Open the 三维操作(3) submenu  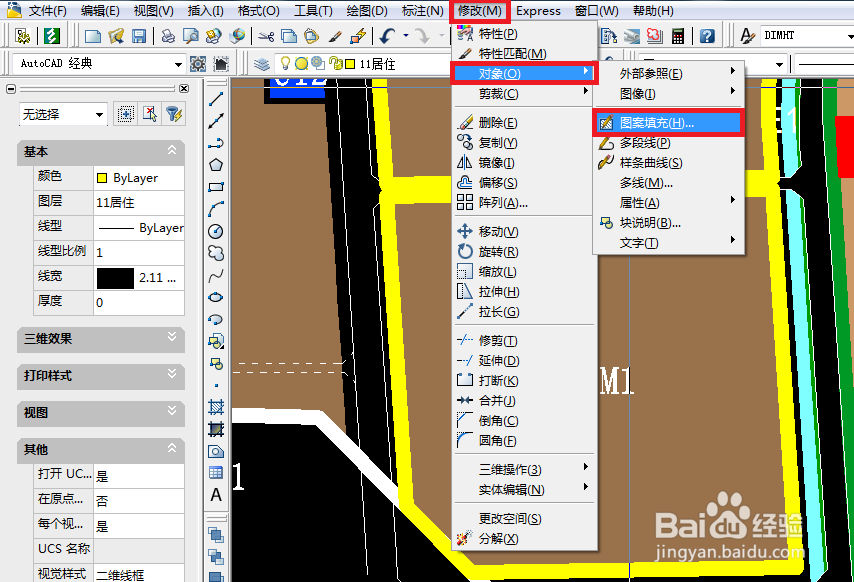[524, 470]
